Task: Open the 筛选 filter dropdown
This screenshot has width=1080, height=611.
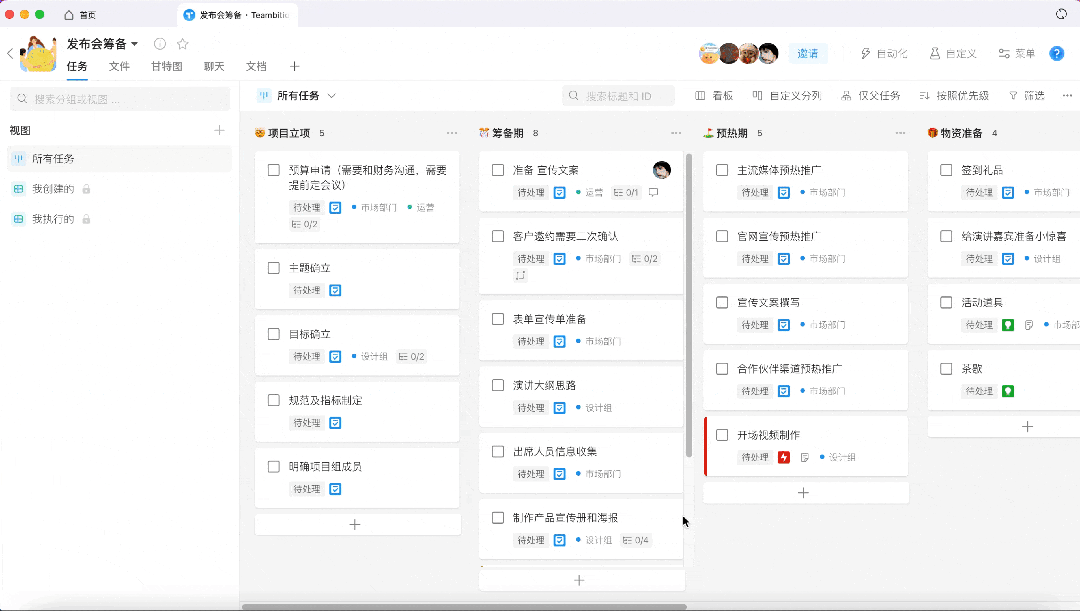Action: pyautogui.click(x=1026, y=96)
